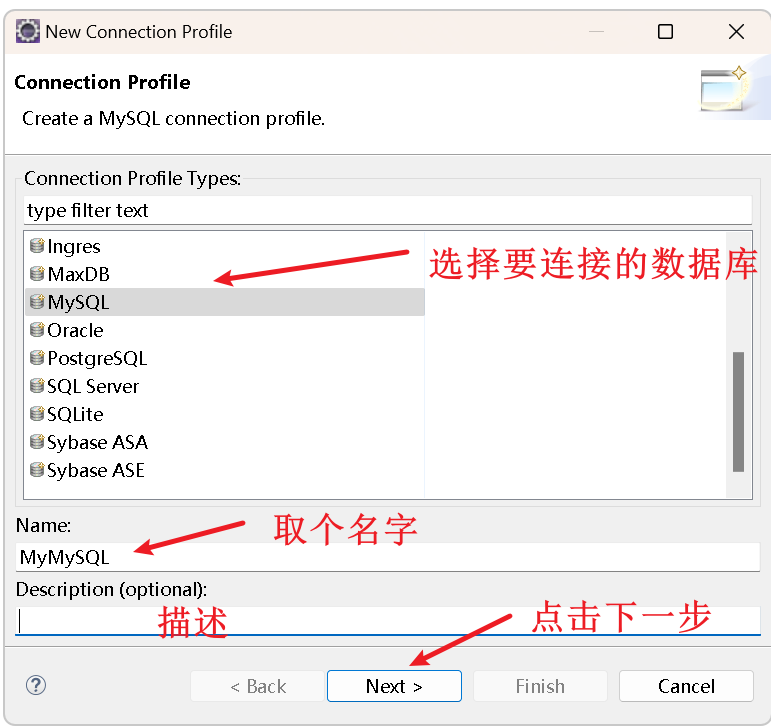Click the profile types list scrollbar thumb
Screen dimensions: 771x726
point(738,411)
